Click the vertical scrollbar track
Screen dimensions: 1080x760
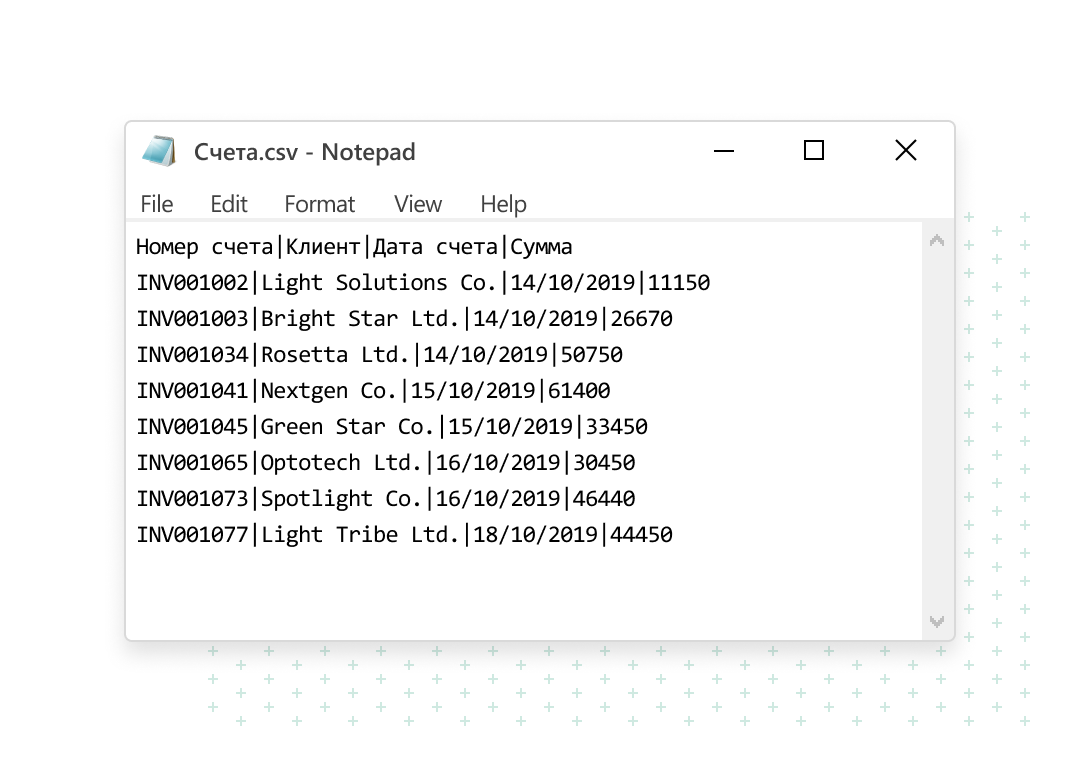pos(937,430)
